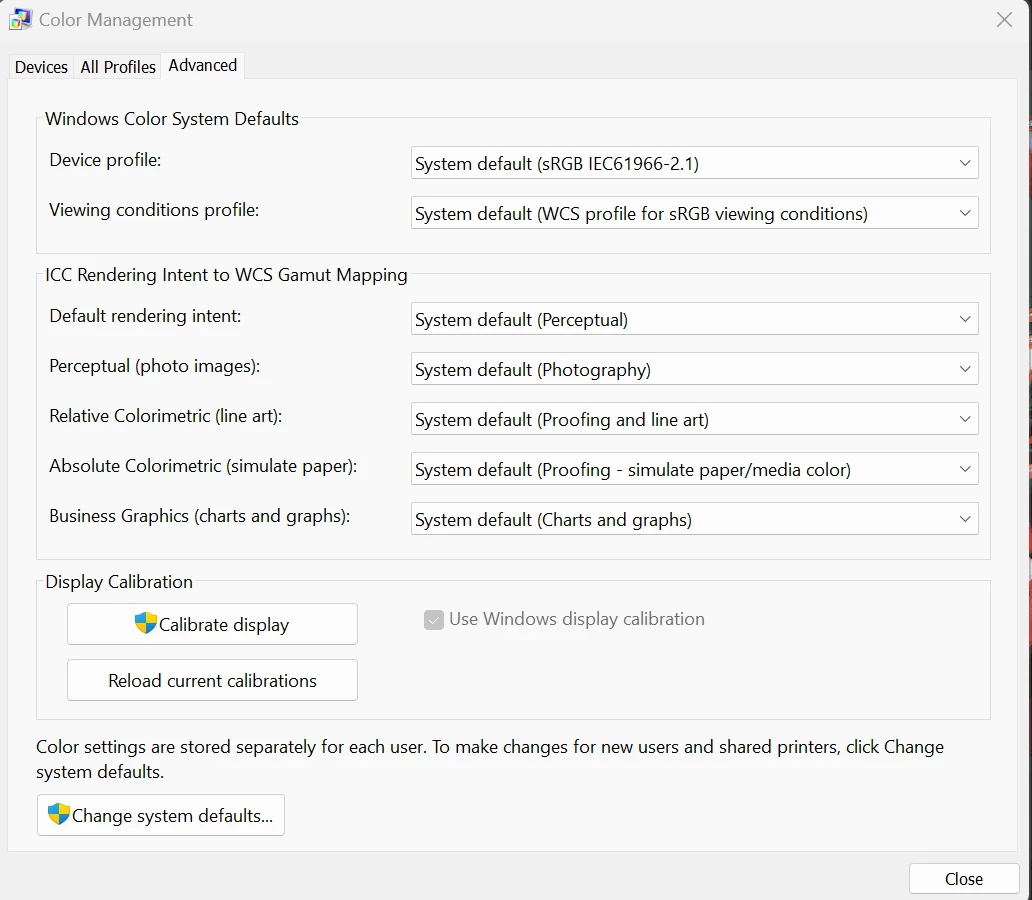Screen dimensions: 1032x900
Task: Click the Display Calibration group heading
Action: pos(119,582)
